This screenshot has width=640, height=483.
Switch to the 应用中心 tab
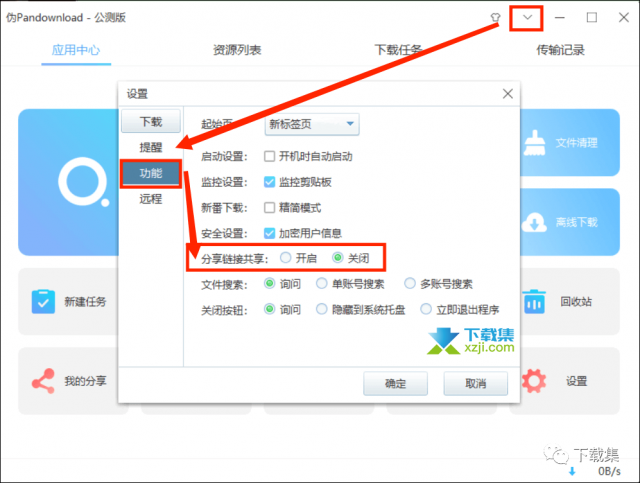click(x=76, y=50)
